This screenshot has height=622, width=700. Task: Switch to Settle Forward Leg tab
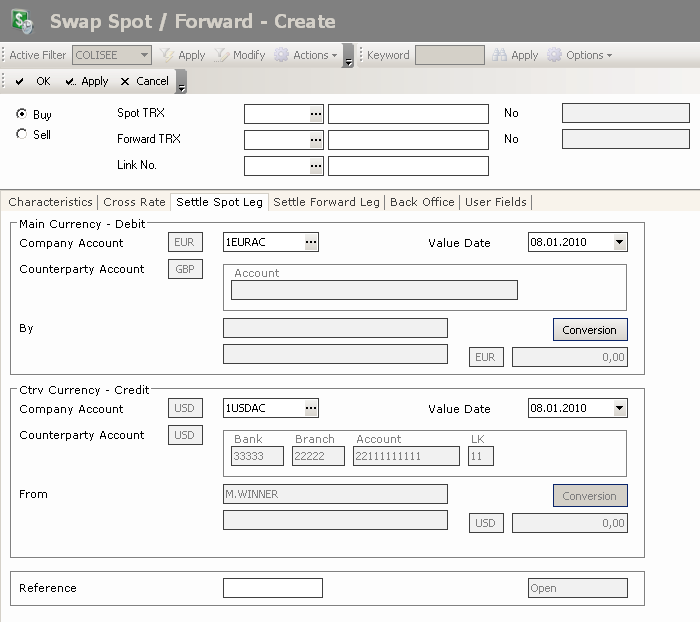tap(327, 202)
